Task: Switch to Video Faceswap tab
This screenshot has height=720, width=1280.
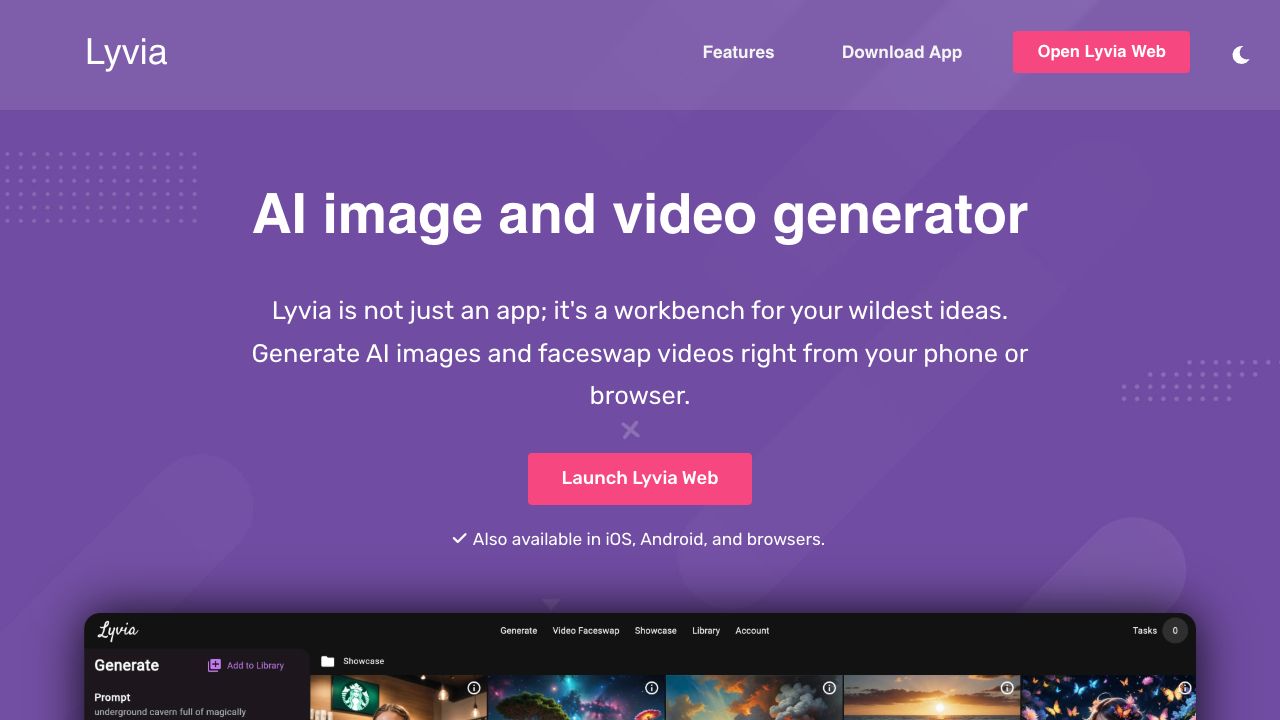Action: 586,631
